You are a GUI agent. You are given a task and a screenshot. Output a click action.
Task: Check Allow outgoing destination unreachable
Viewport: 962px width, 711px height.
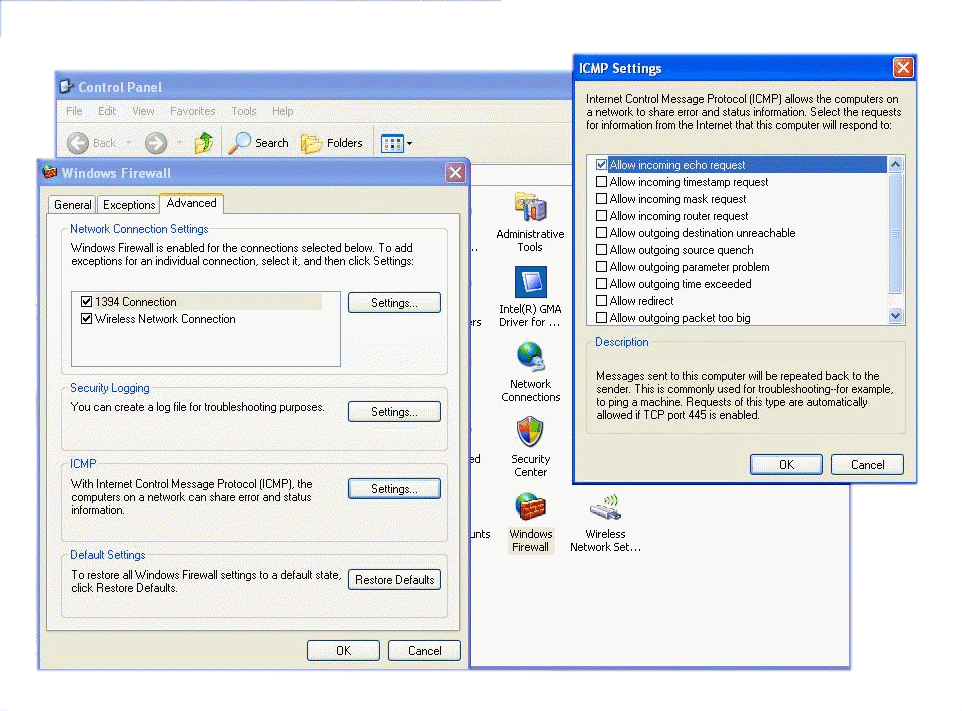(x=601, y=233)
